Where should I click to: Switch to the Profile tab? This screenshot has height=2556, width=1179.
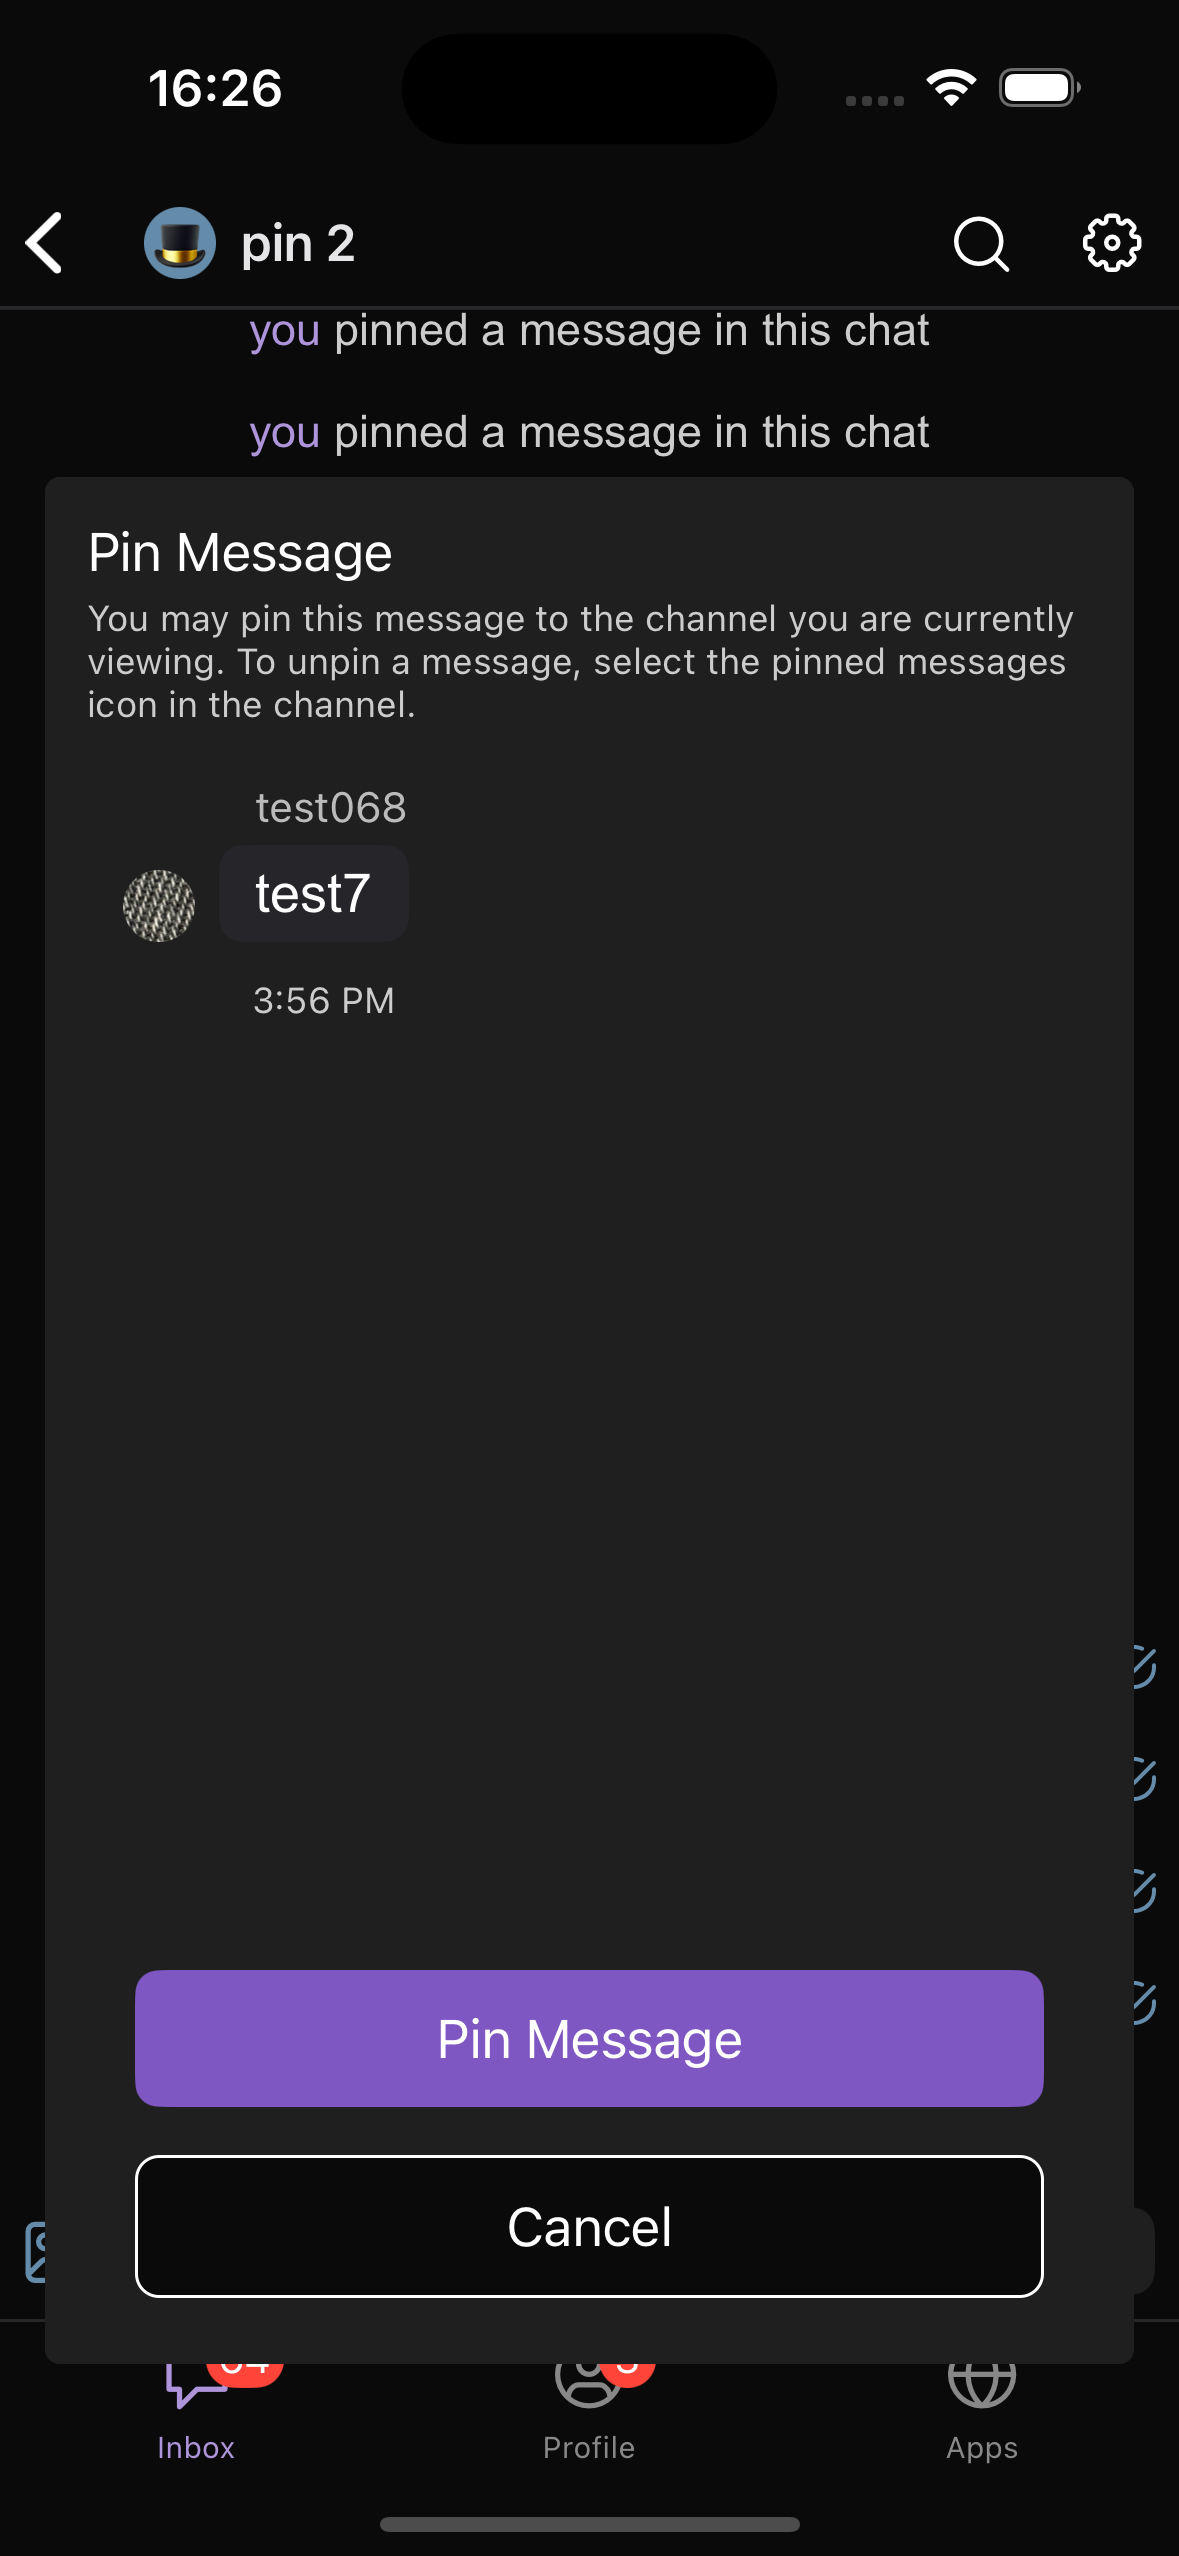(589, 2420)
